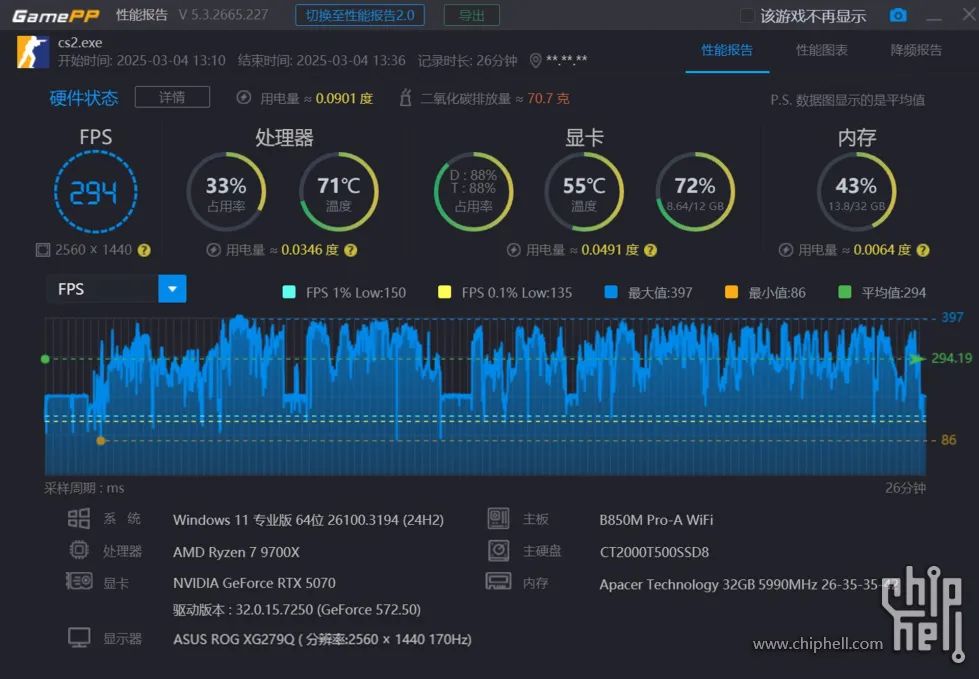Open the help icon beside 0.0491 度
This screenshot has width=979, height=679.
651,250
